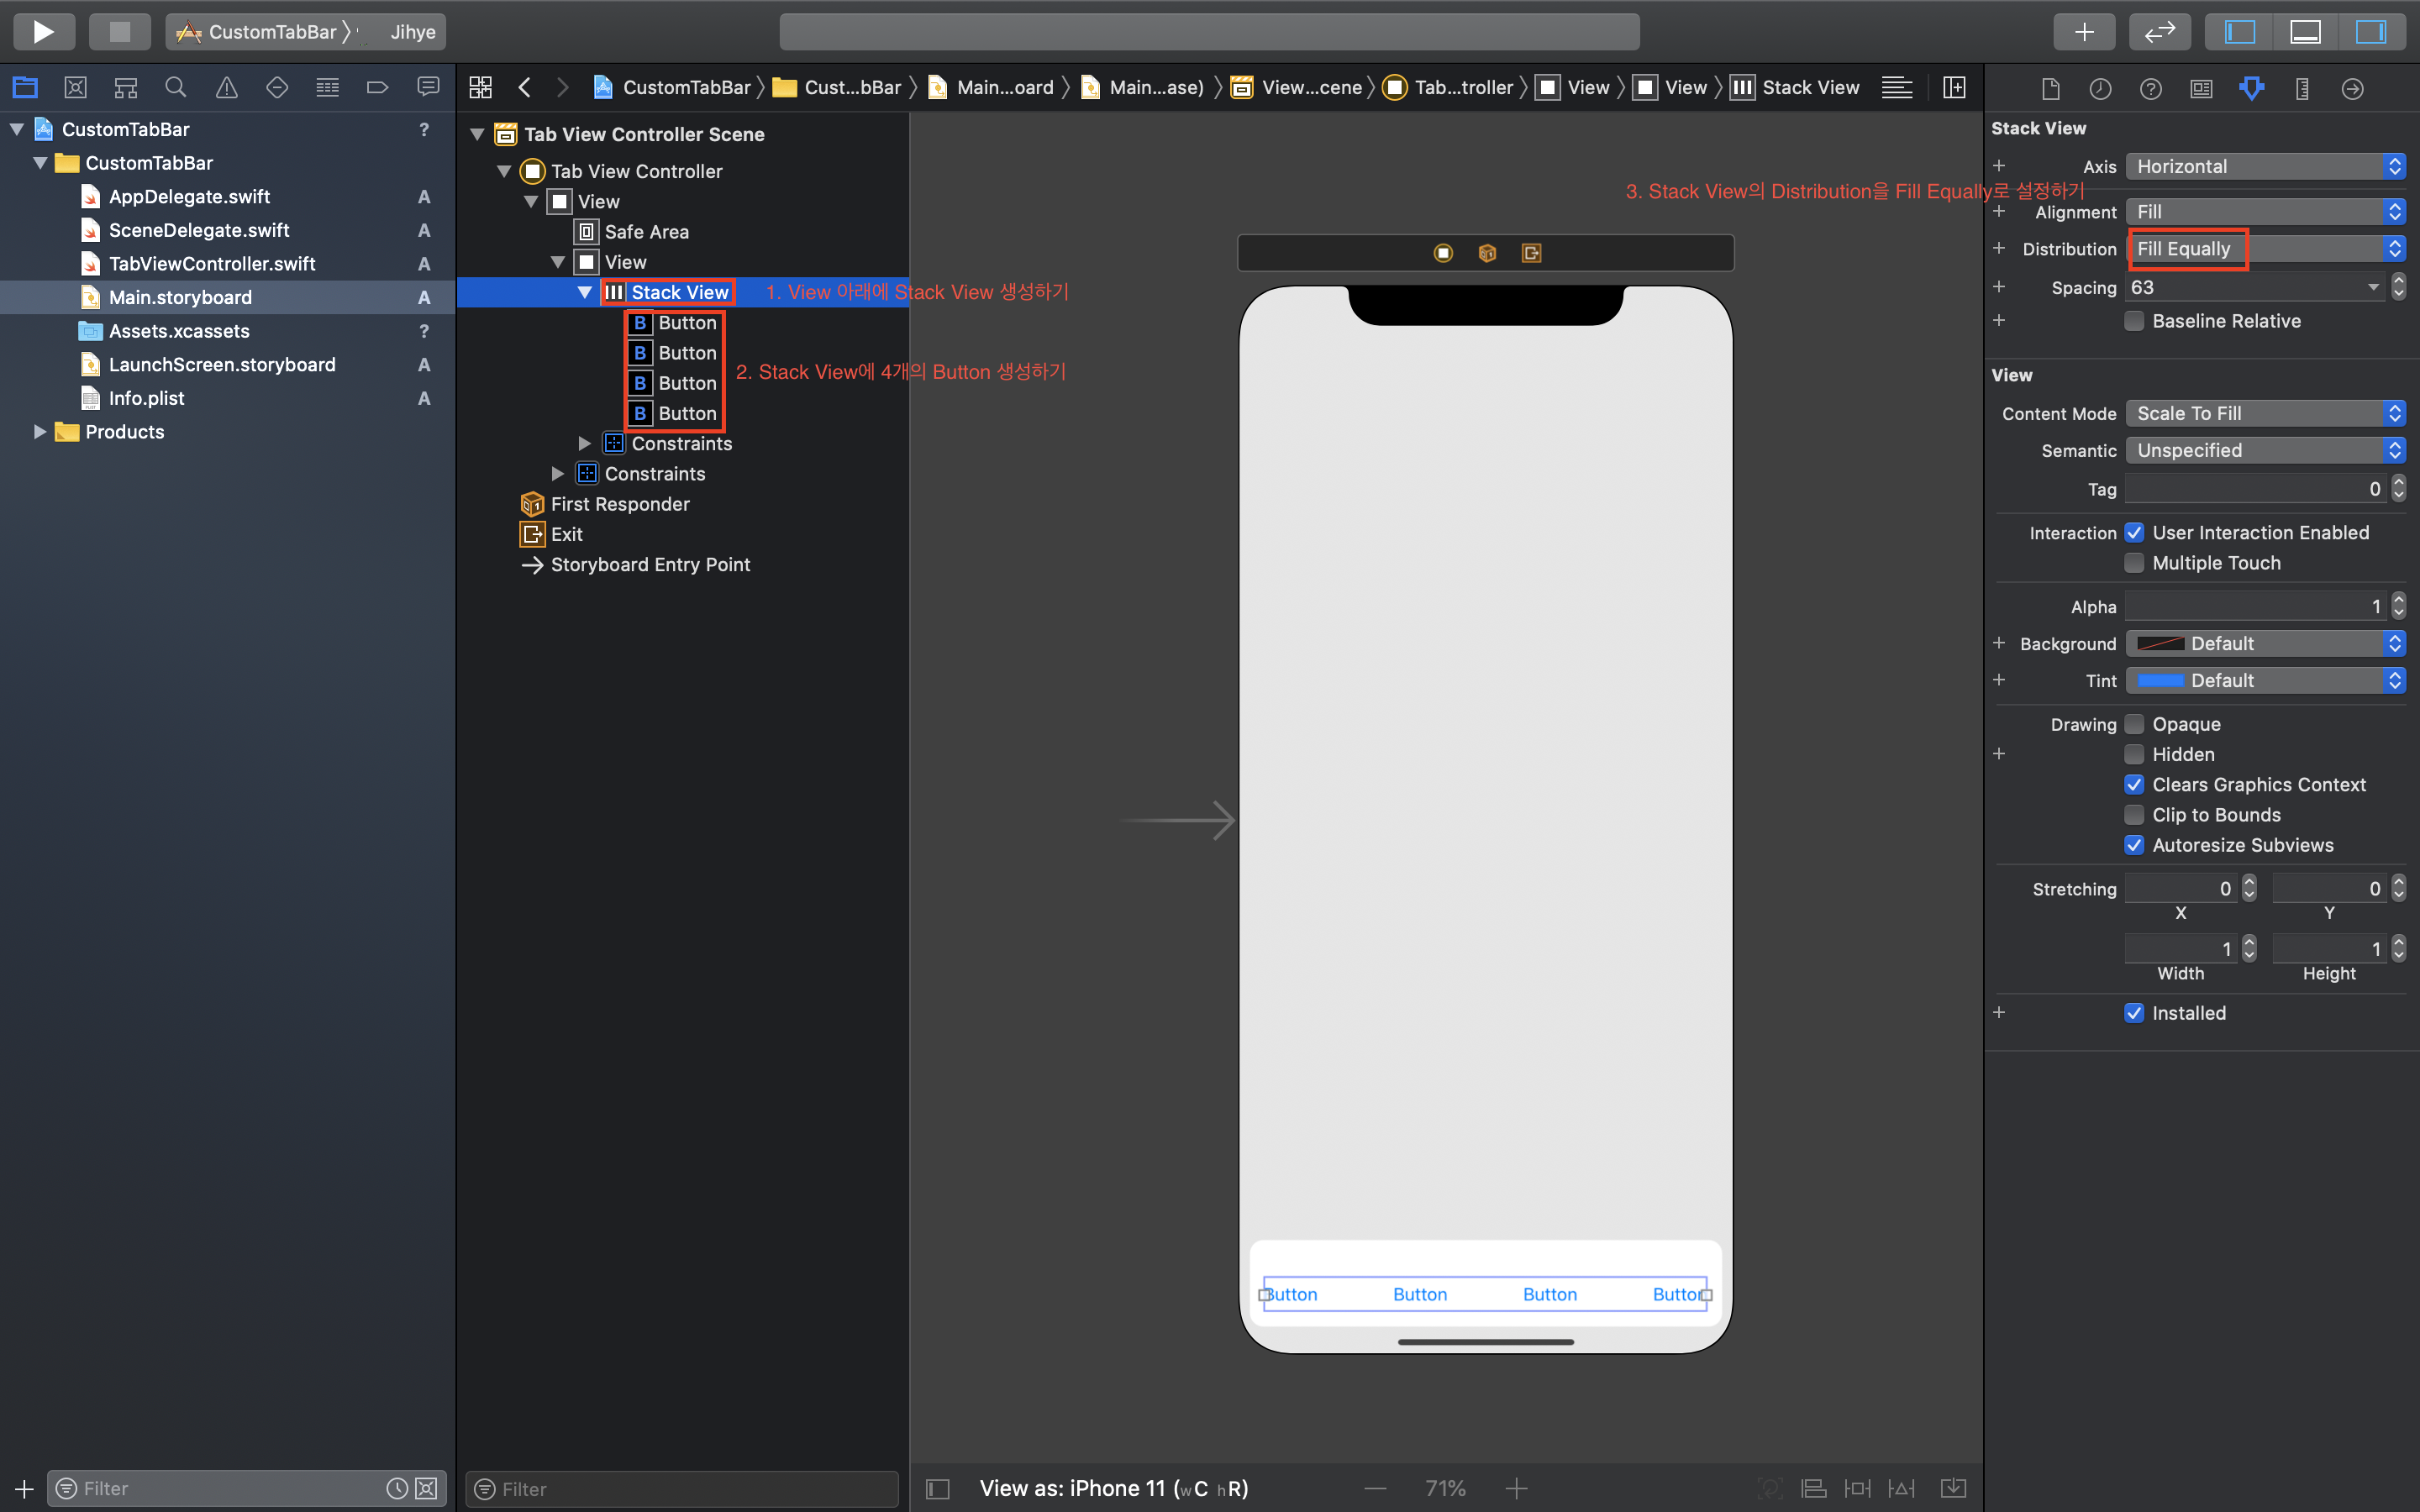Open the Connections inspector arrow icon

click(x=2352, y=88)
